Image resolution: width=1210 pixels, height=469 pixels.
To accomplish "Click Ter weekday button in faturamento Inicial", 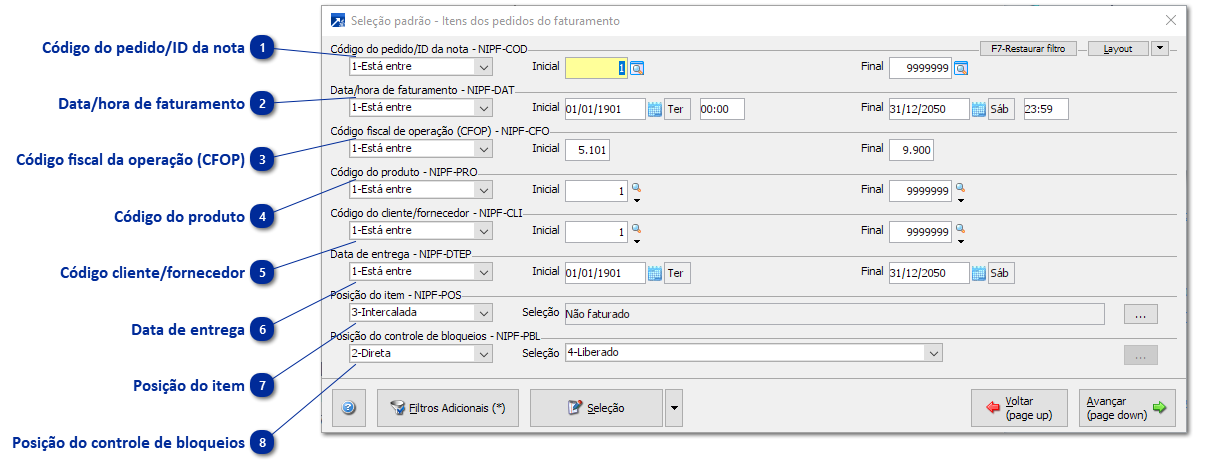I will (x=677, y=108).
